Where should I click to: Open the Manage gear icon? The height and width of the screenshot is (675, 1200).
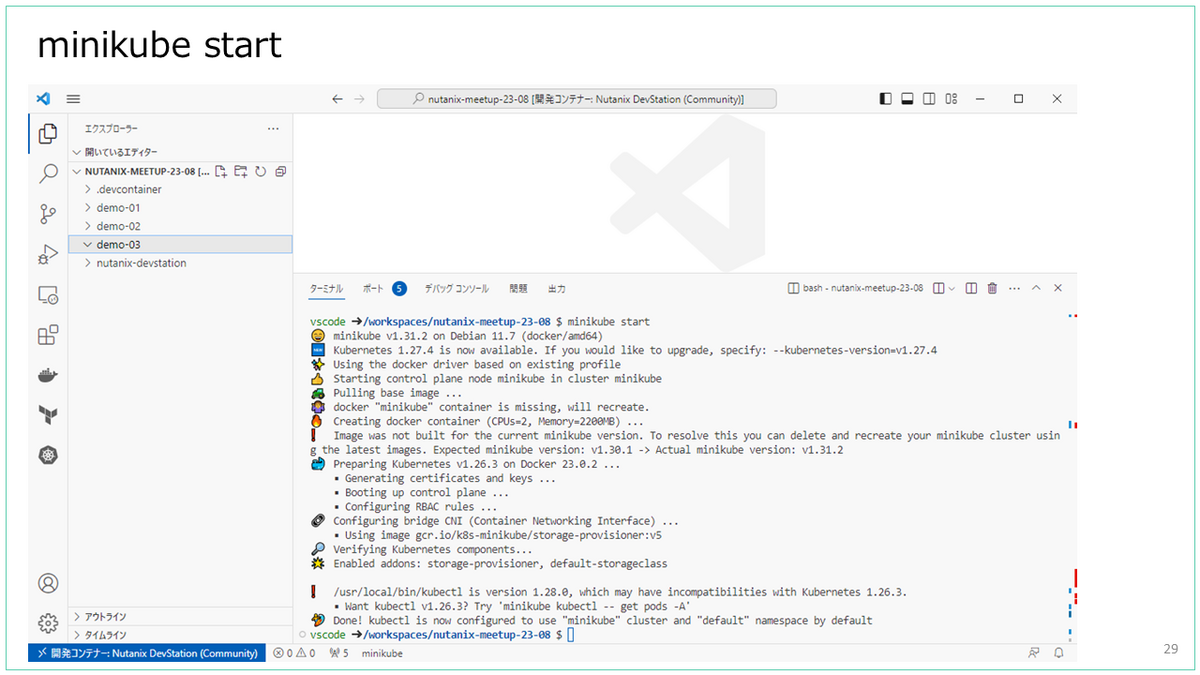coord(47,623)
